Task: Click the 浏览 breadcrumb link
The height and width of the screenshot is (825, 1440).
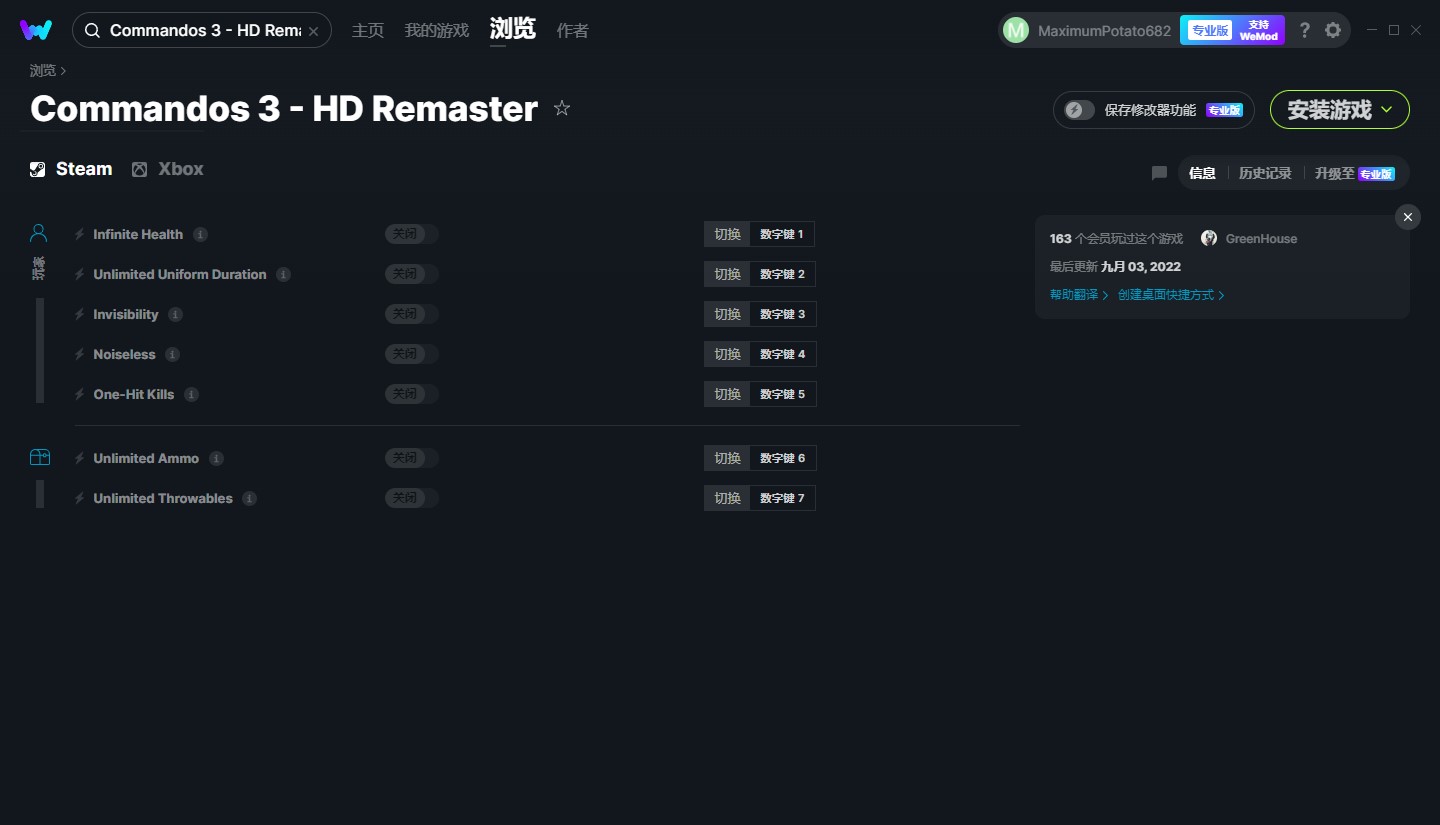Action: pyautogui.click(x=43, y=71)
